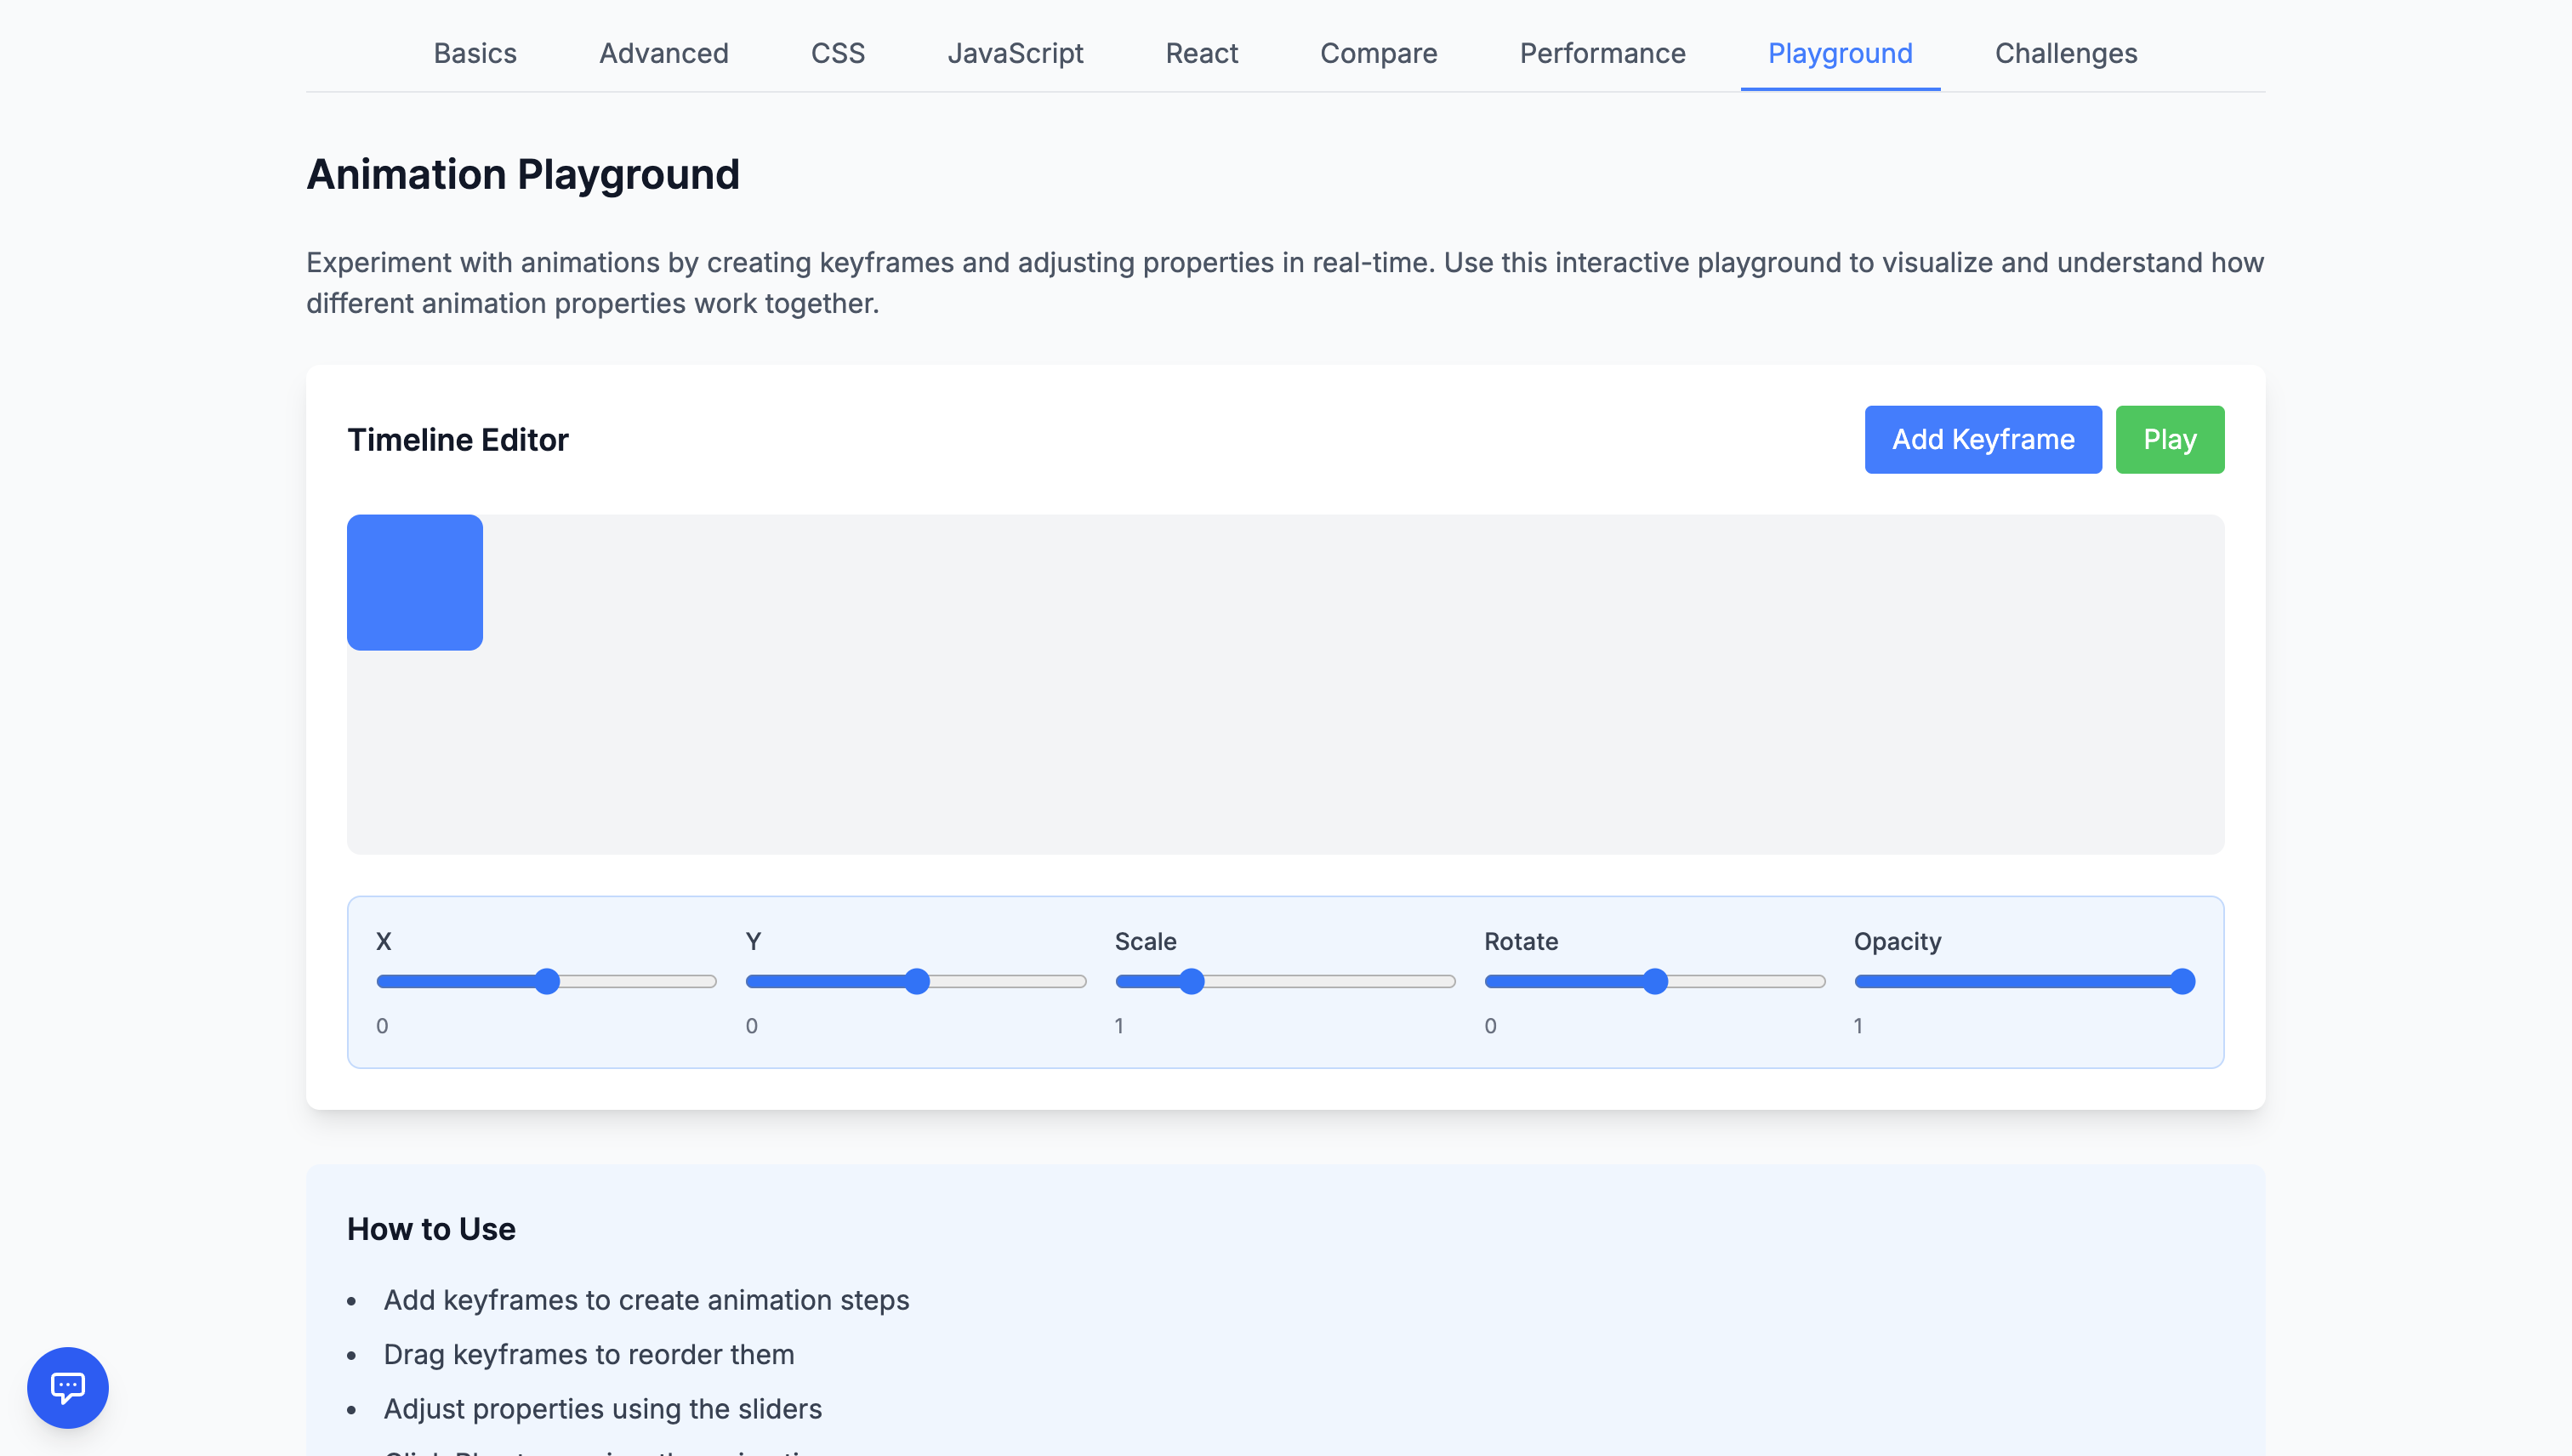Open the React tab
This screenshot has width=2572, height=1456.
click(1201, 53)
